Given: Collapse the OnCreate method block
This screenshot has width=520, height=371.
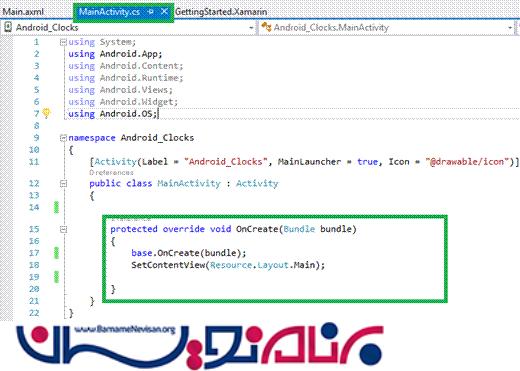Looking at the screenshot, I should (63, 229).
